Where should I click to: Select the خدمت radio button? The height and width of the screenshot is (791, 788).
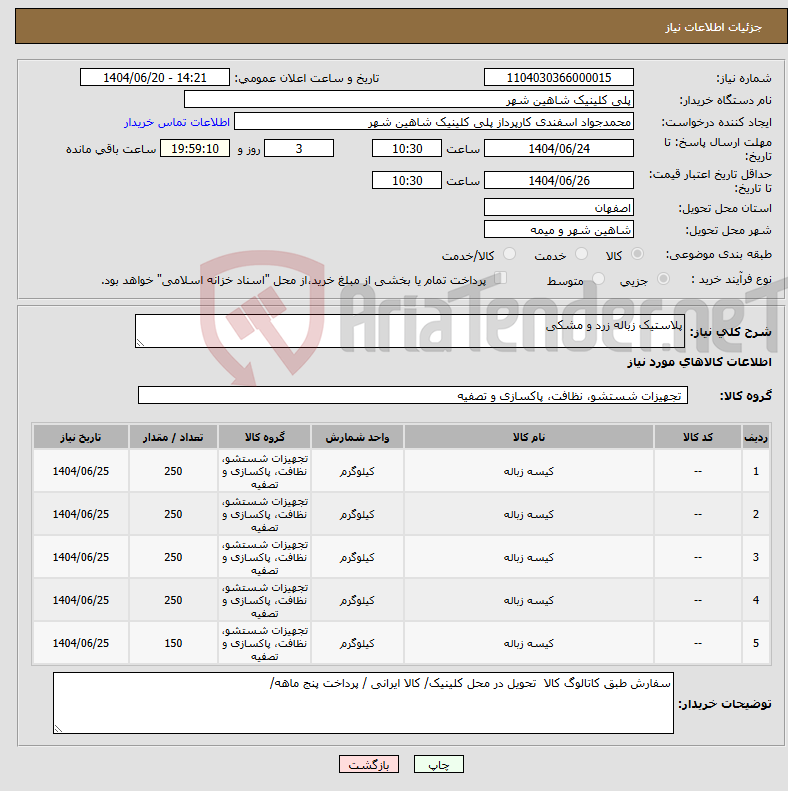(x=582, y=254)
